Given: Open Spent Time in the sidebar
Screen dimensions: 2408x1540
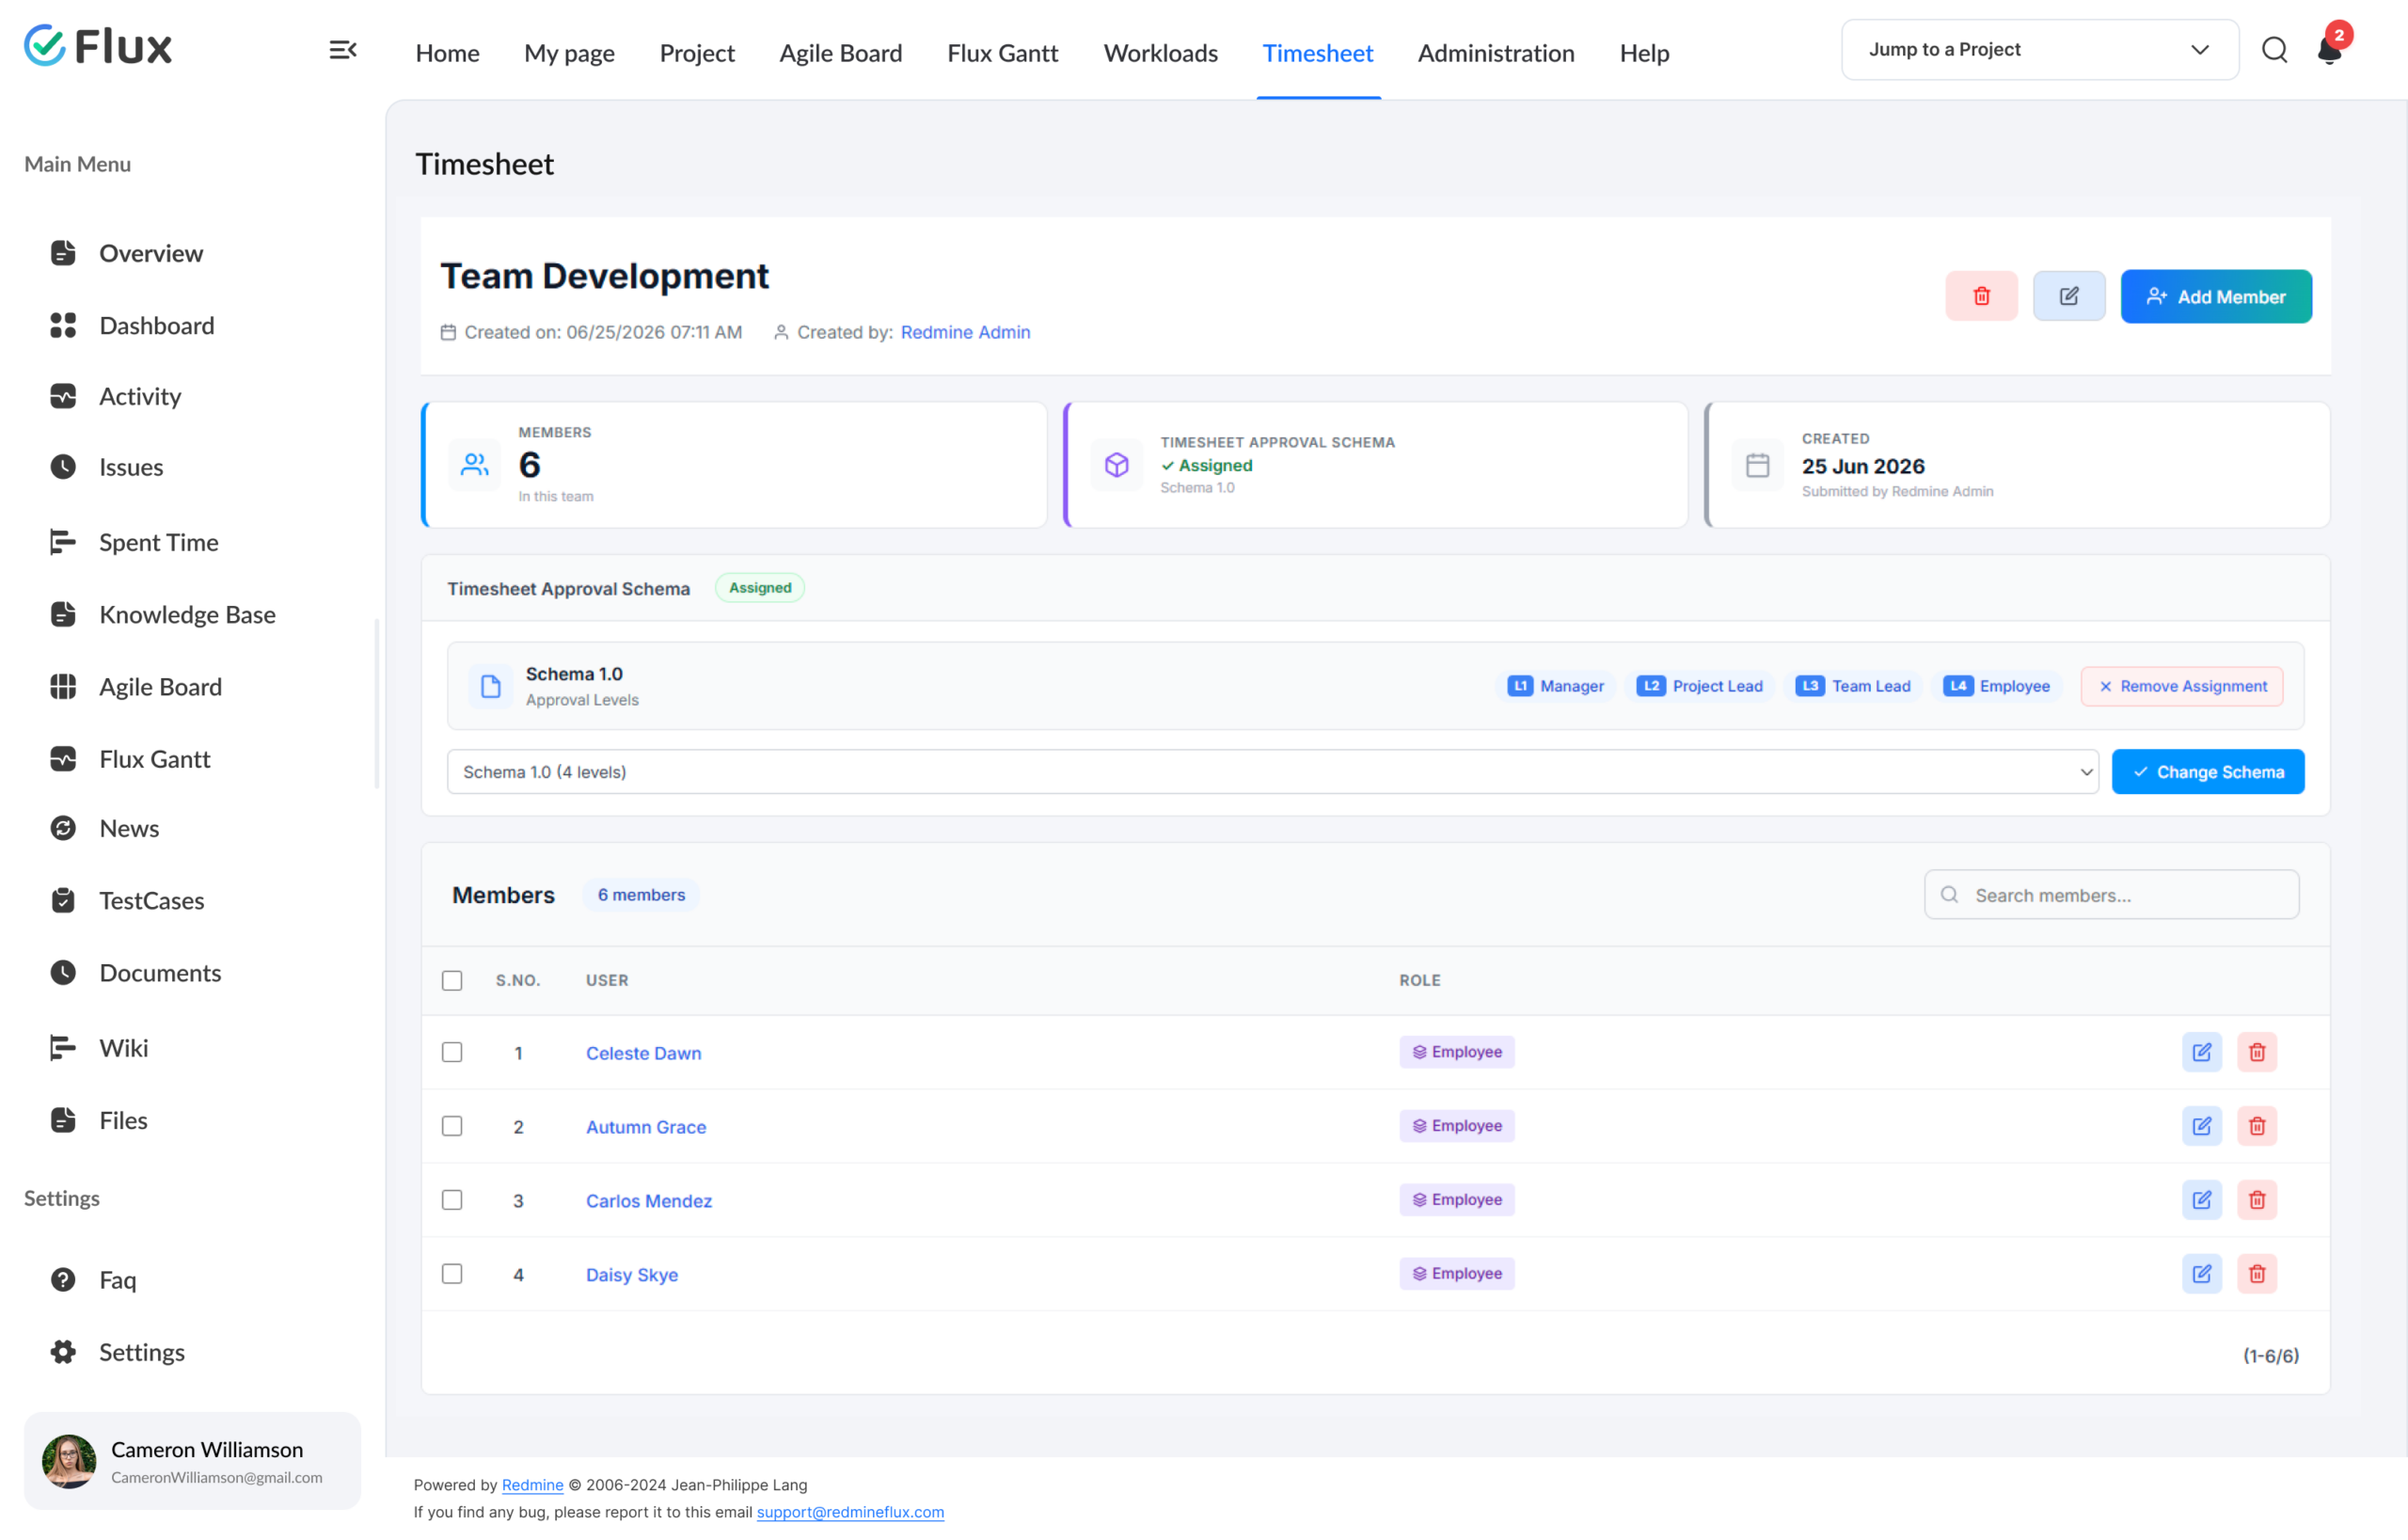Looking at the screenshot, I should (134, 542).
